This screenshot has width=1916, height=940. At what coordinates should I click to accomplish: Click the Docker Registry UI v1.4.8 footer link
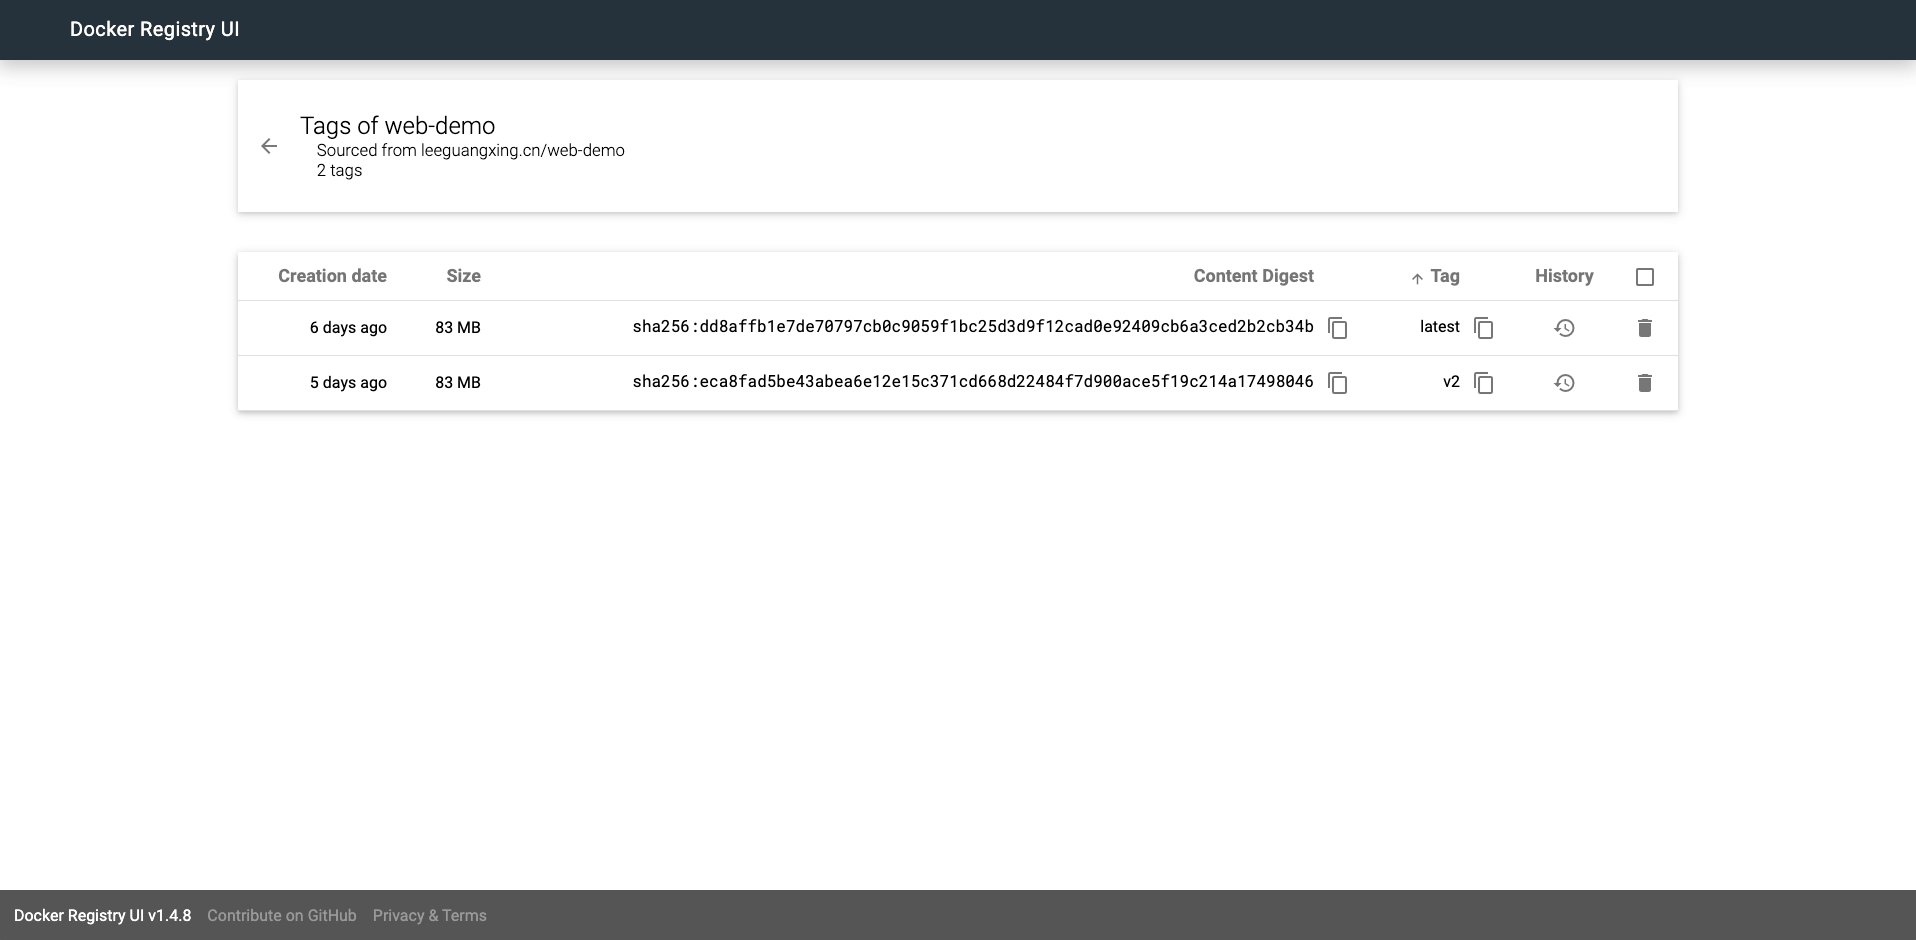coord(102,915)
